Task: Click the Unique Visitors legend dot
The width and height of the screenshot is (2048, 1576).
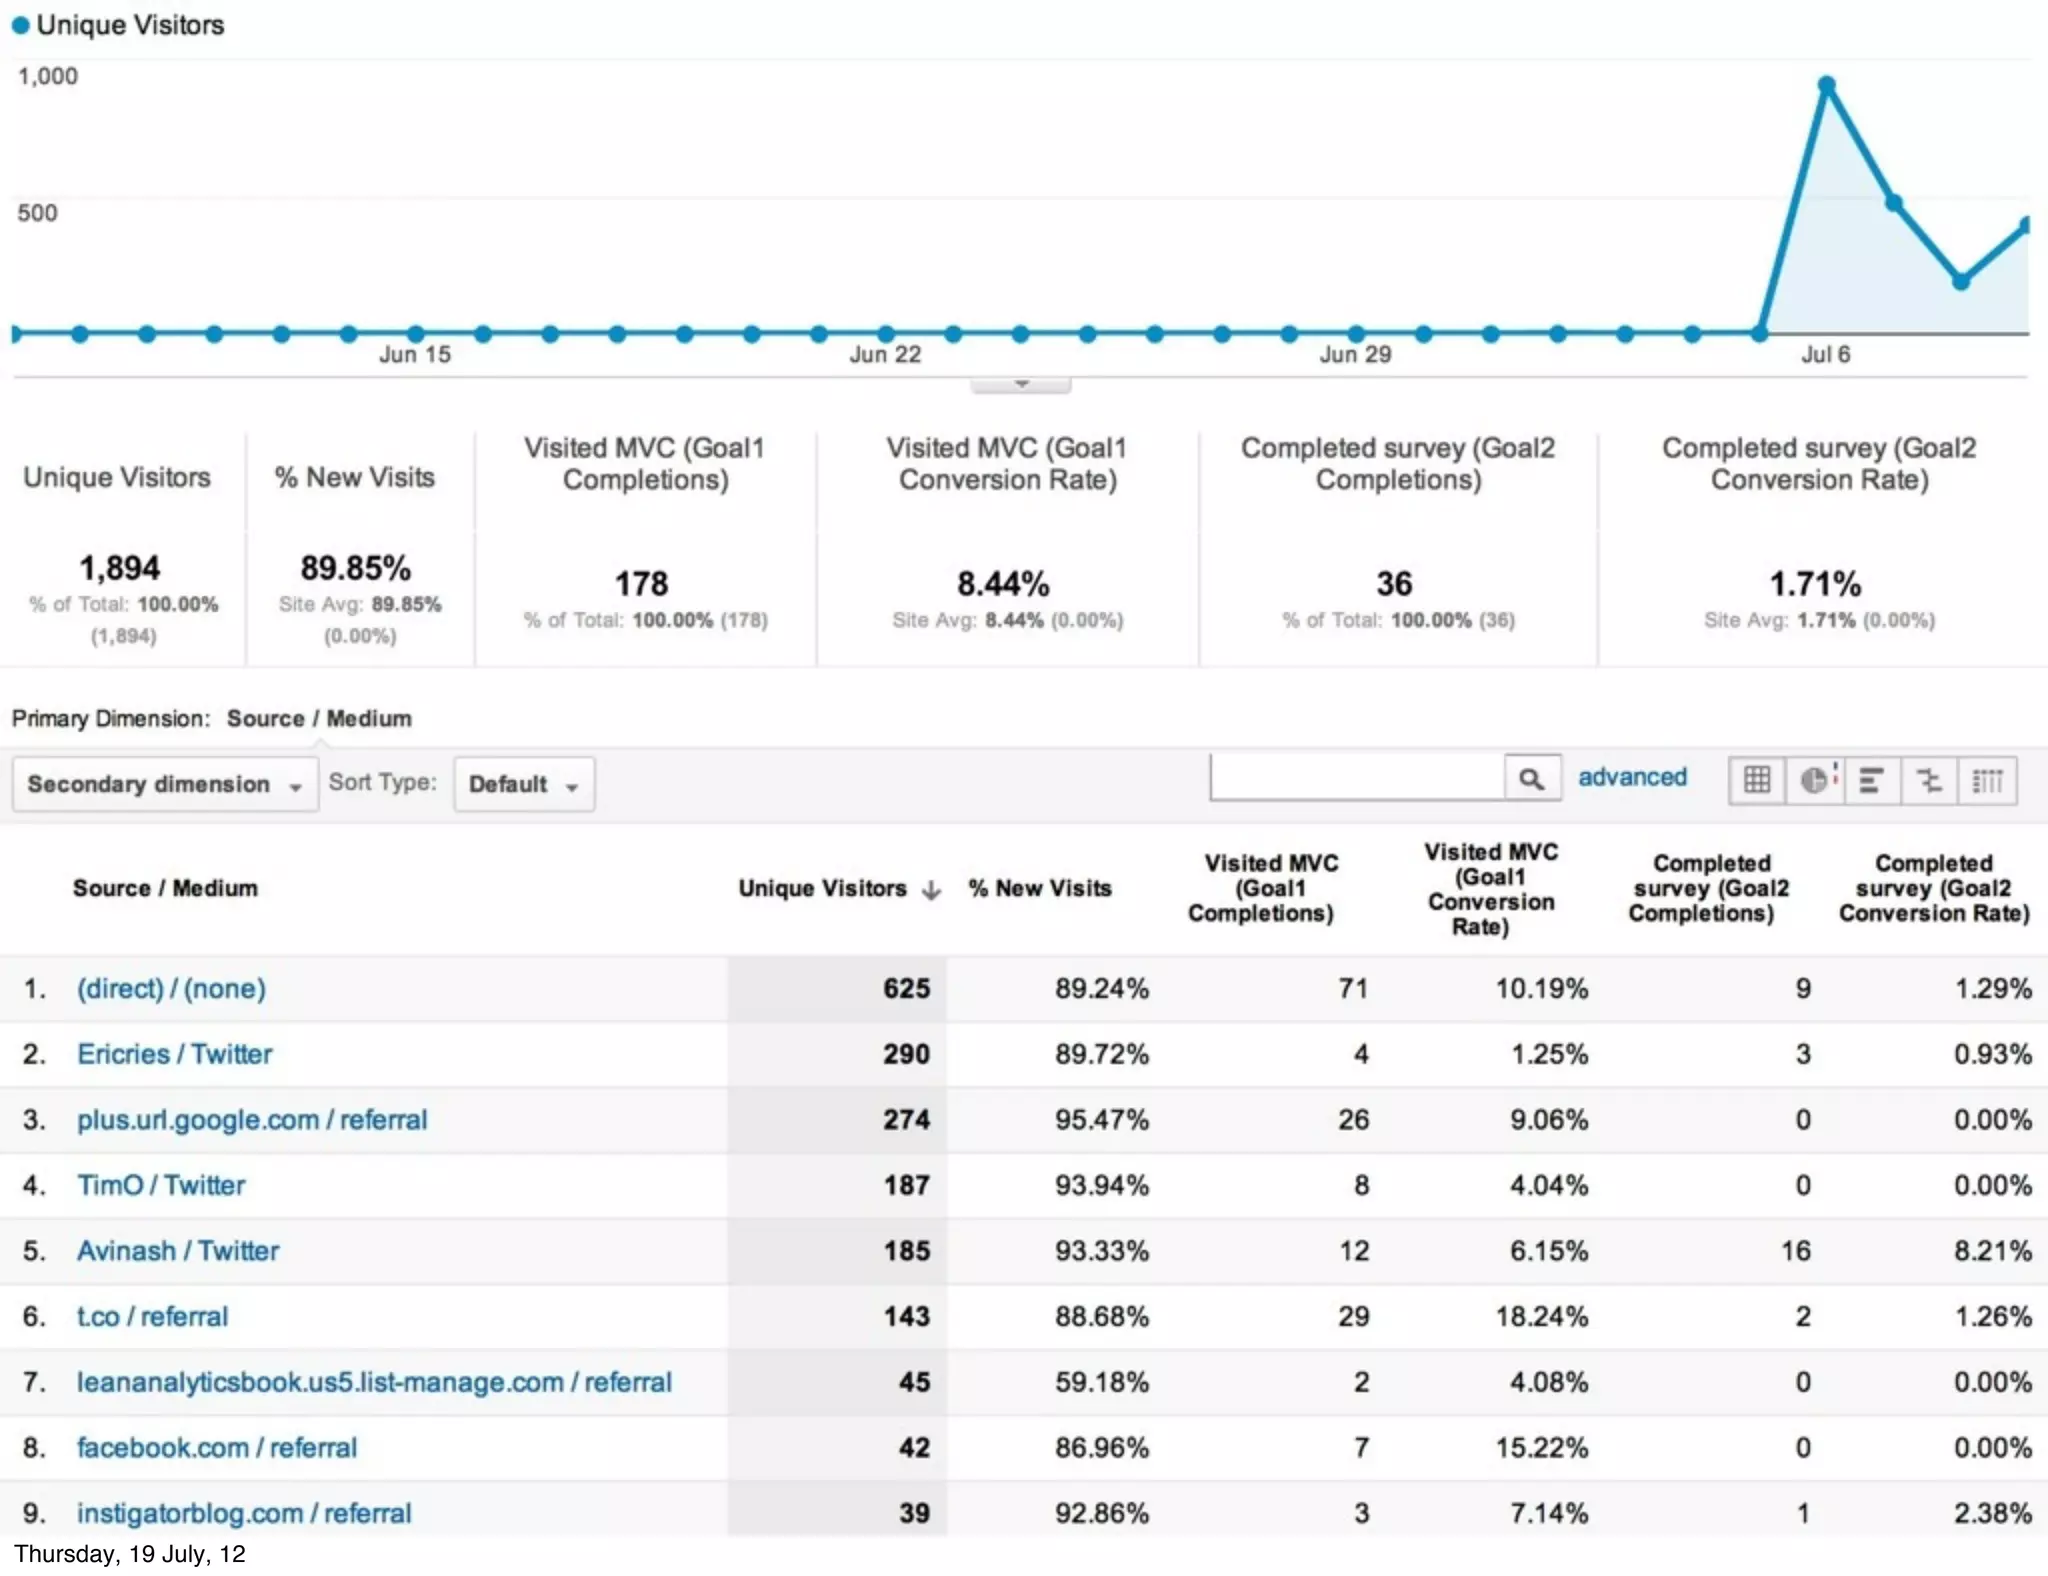Action: tap(20, 26)
